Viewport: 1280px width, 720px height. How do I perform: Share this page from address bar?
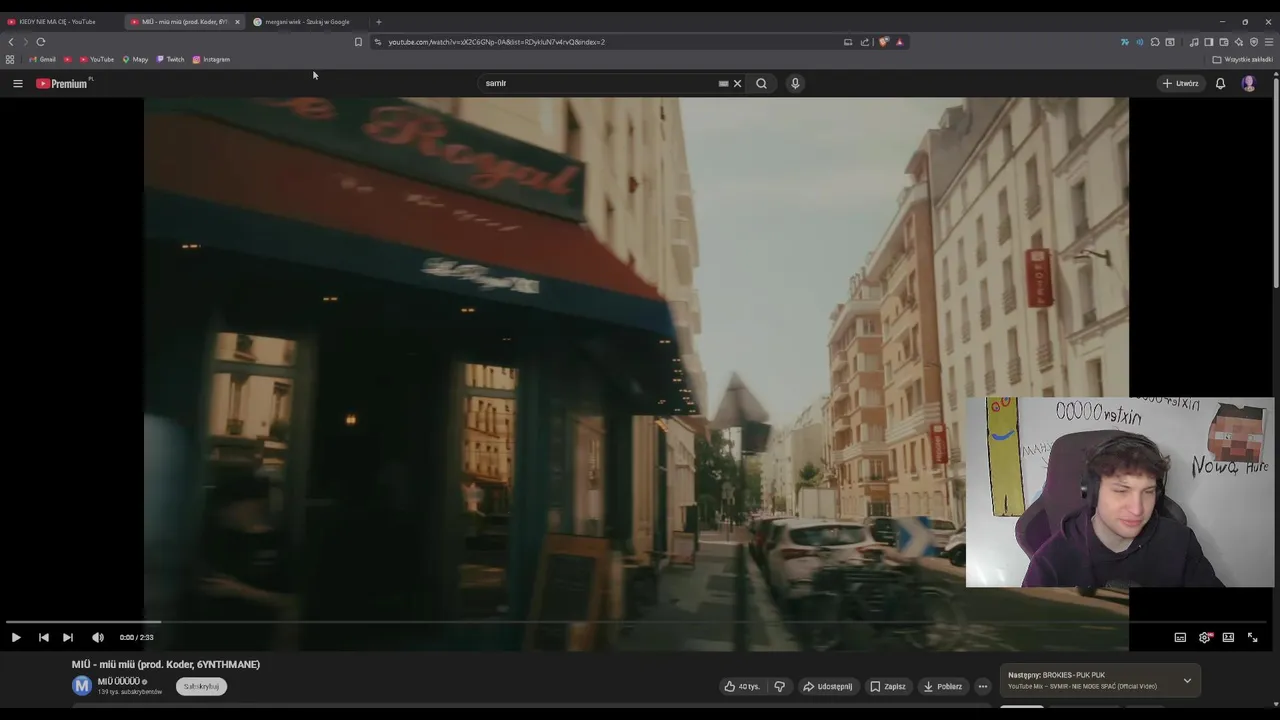(865, 42)
